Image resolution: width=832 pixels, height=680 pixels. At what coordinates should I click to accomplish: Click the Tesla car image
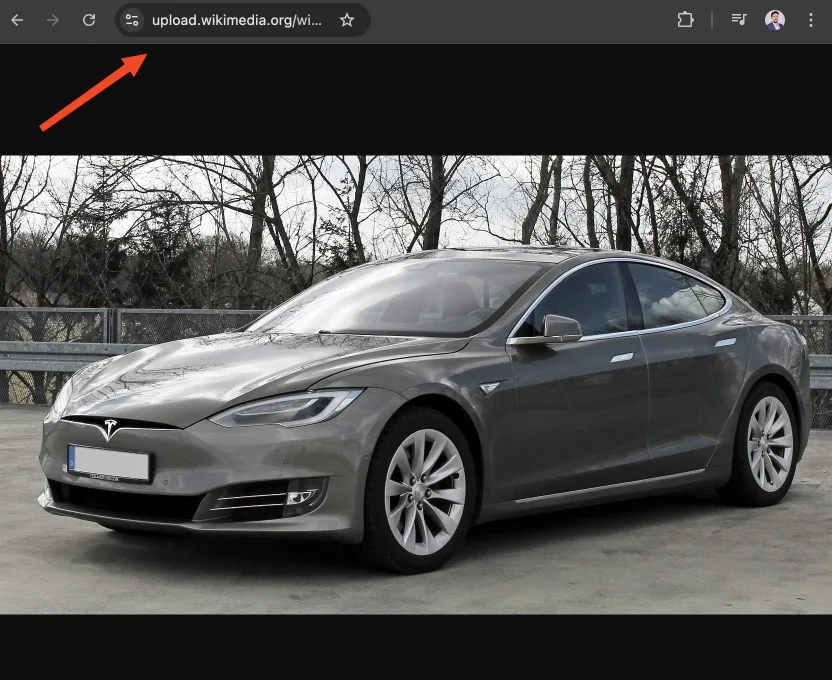(x=416, y=385)
